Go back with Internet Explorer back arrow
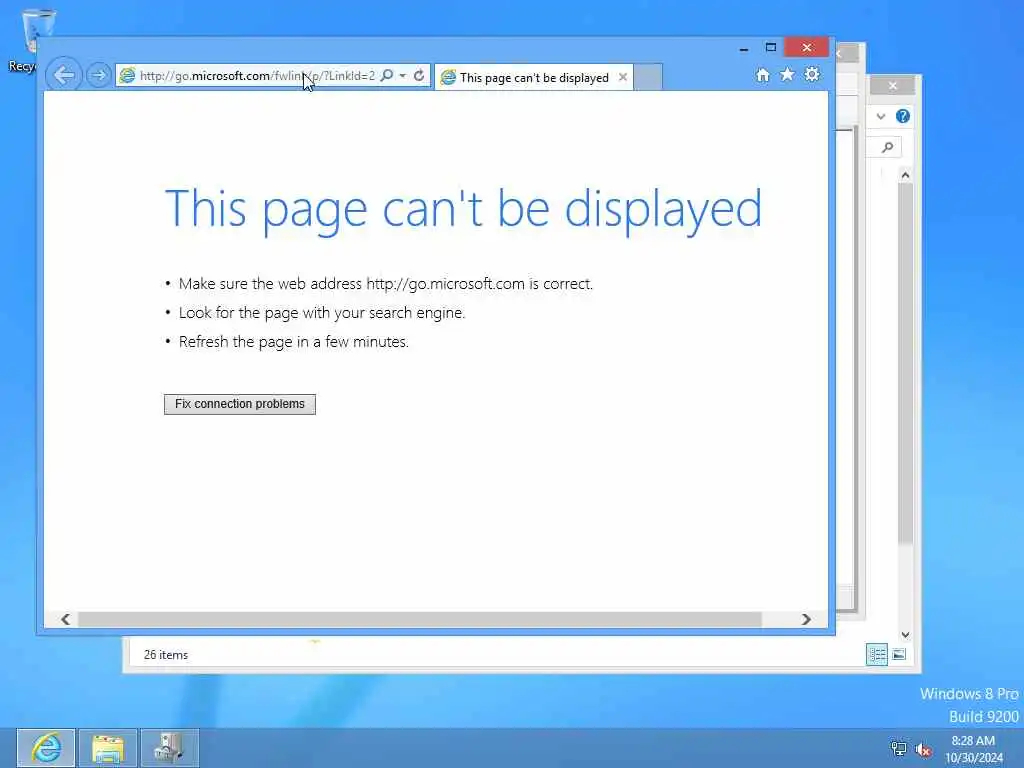Image resolution: width=1024 pixels, height=768 pixels. pyautogui.click(x=64, y=75)
